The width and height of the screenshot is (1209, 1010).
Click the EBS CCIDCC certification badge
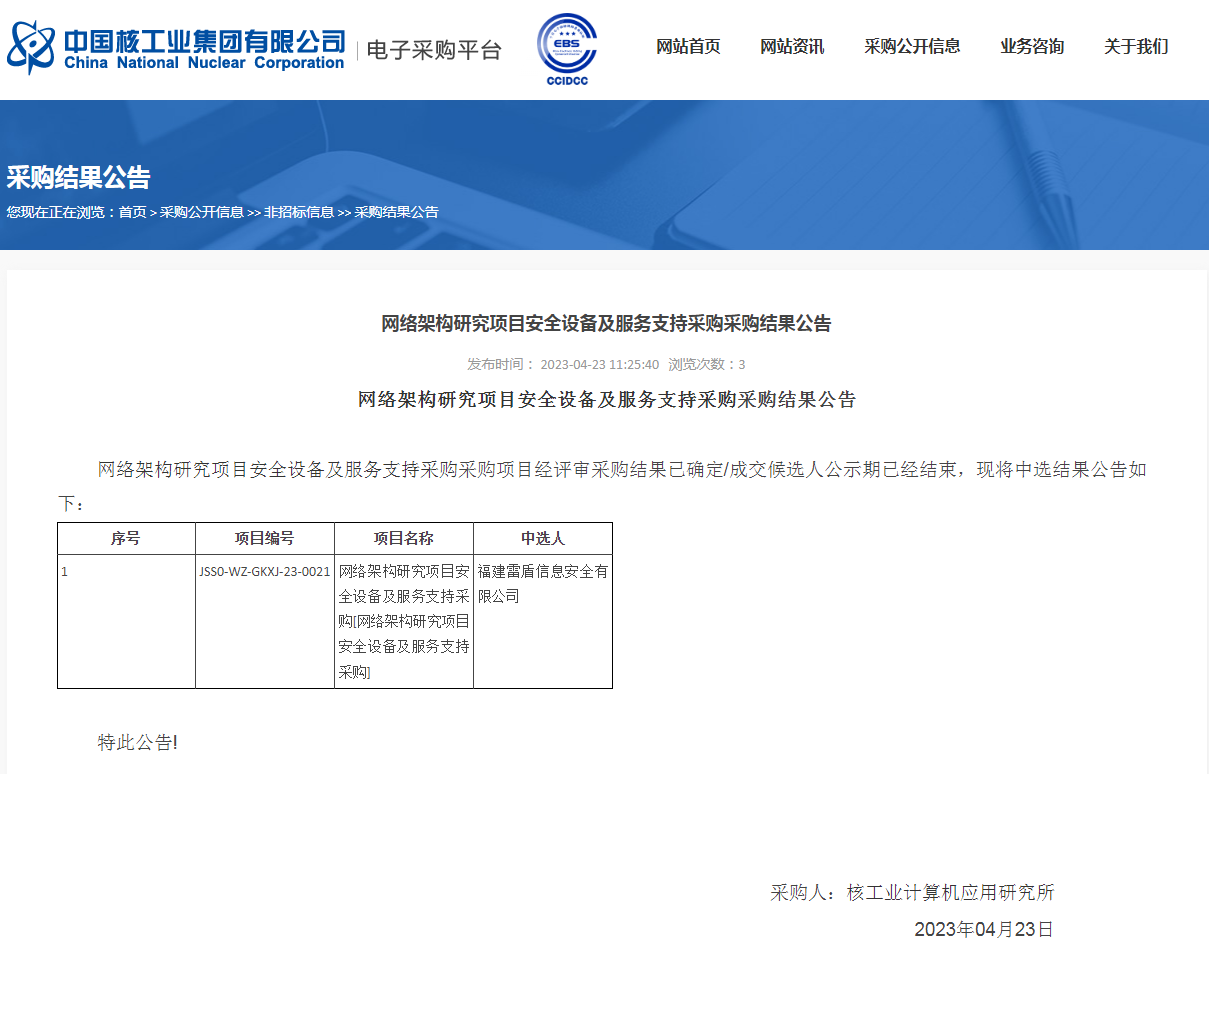click(x=567, y=49)
